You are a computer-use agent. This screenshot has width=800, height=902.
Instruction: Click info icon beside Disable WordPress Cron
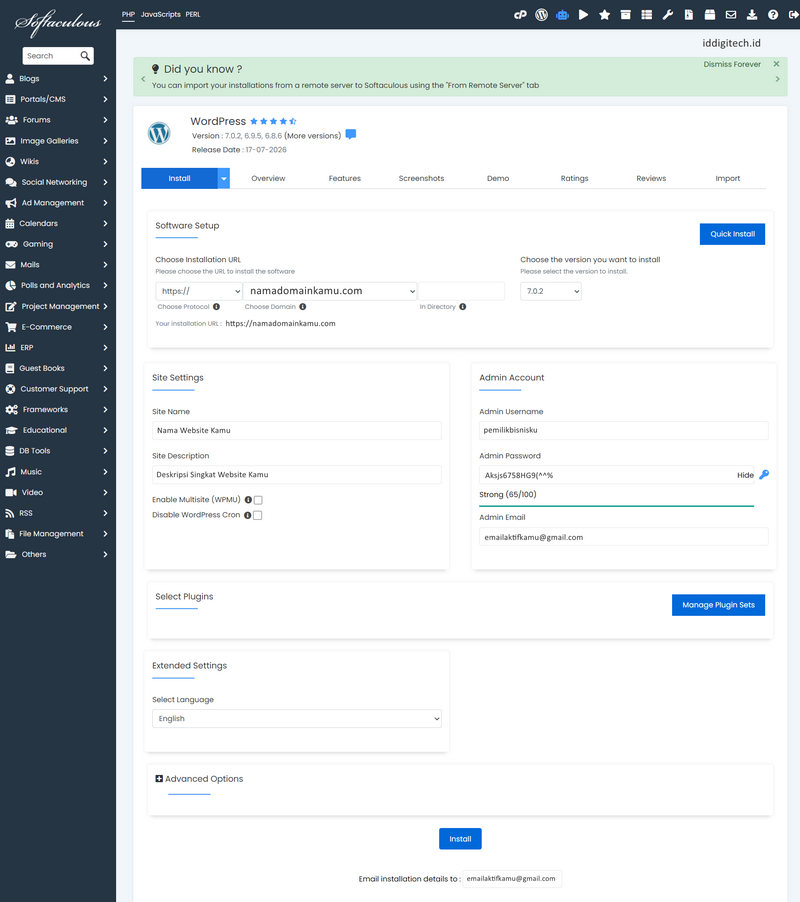point(247,515)
